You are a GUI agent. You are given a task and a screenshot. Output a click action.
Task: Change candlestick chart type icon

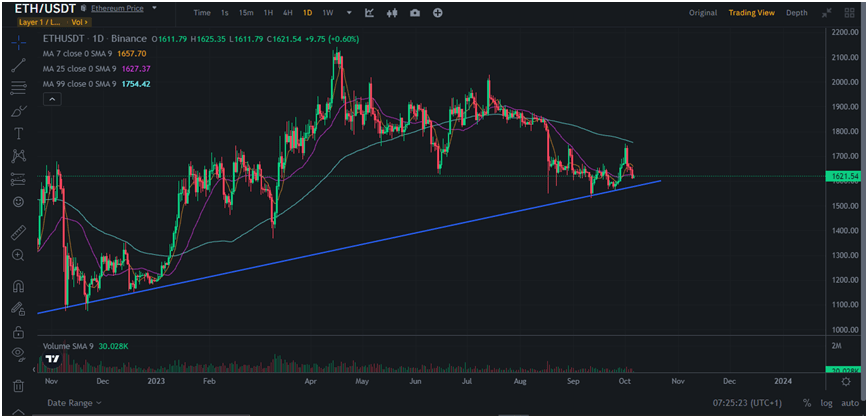coord(392,13)
